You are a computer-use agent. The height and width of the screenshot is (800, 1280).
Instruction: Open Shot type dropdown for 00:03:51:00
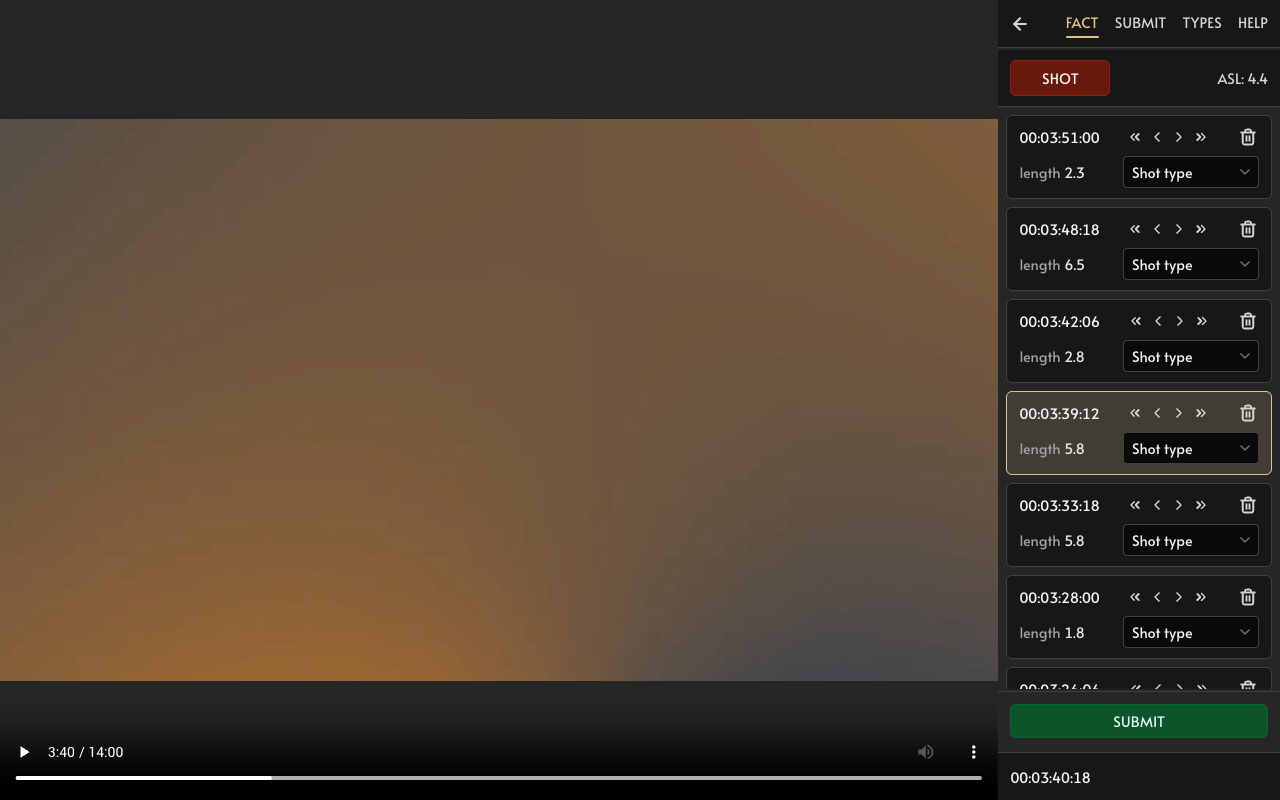pos(1190,173)
